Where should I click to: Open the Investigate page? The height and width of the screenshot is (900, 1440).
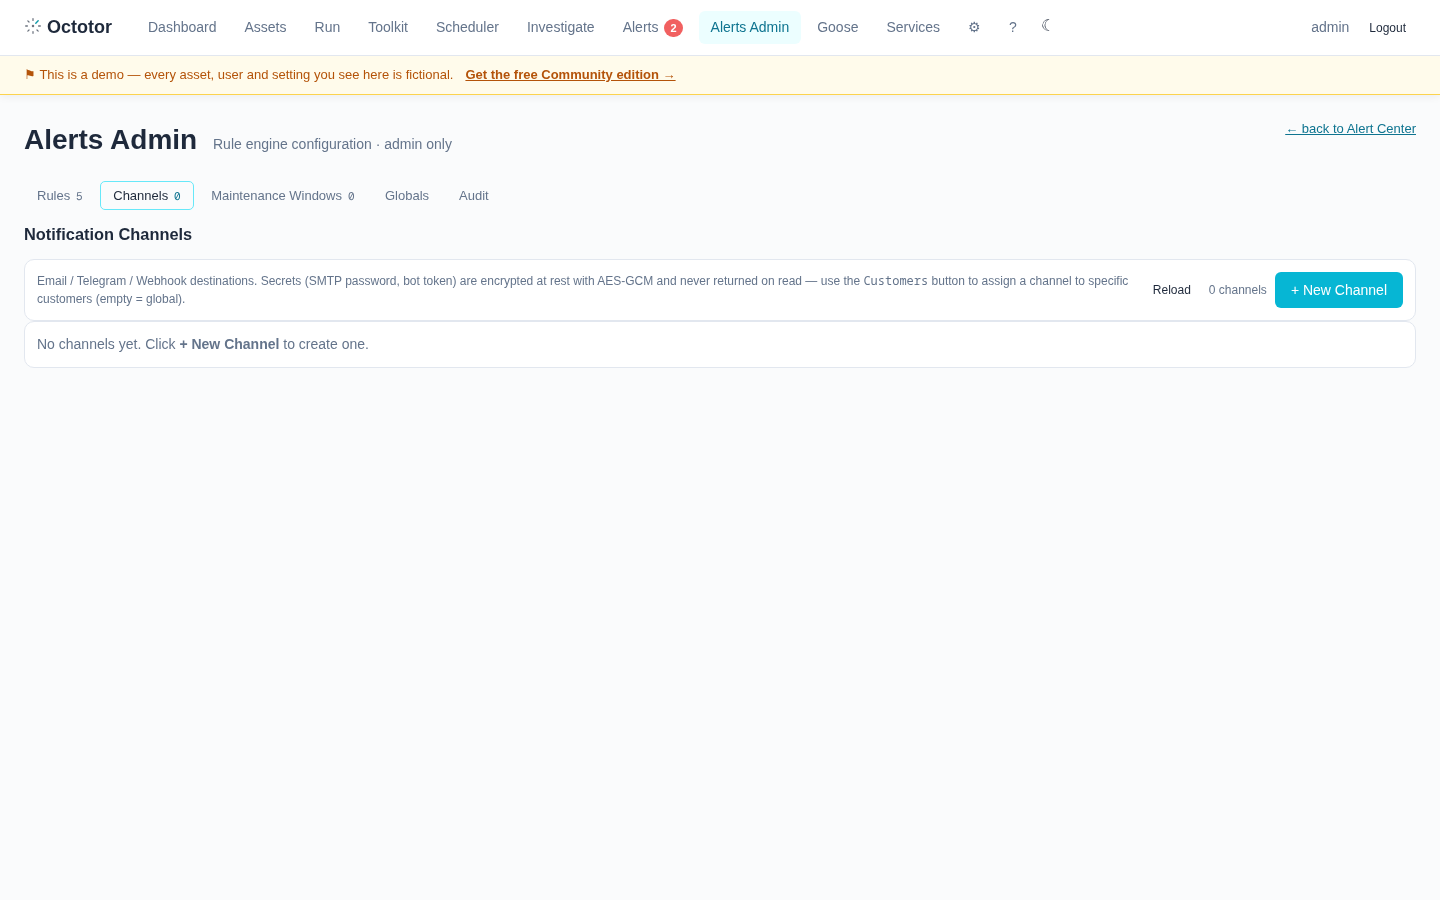pos(560,27)
